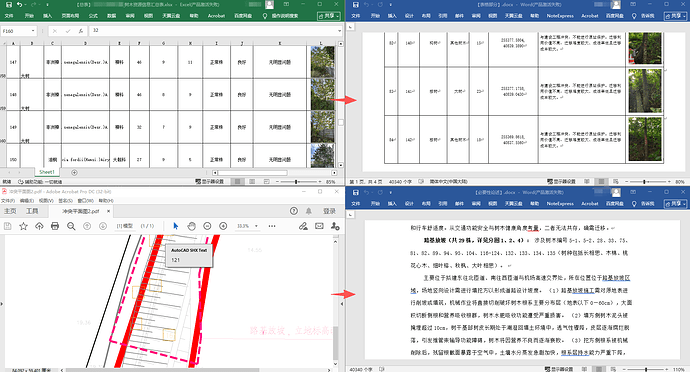This screenshot has width=690, height=372.
Task: Select Acrobat arrow selection tool
Action: coord(176,226)
